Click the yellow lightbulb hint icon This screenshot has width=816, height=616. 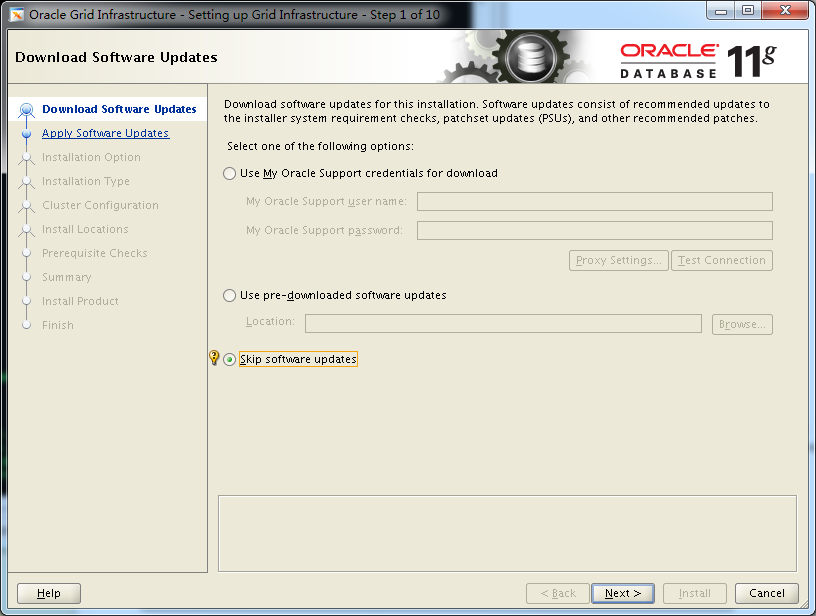coord(214,357)
